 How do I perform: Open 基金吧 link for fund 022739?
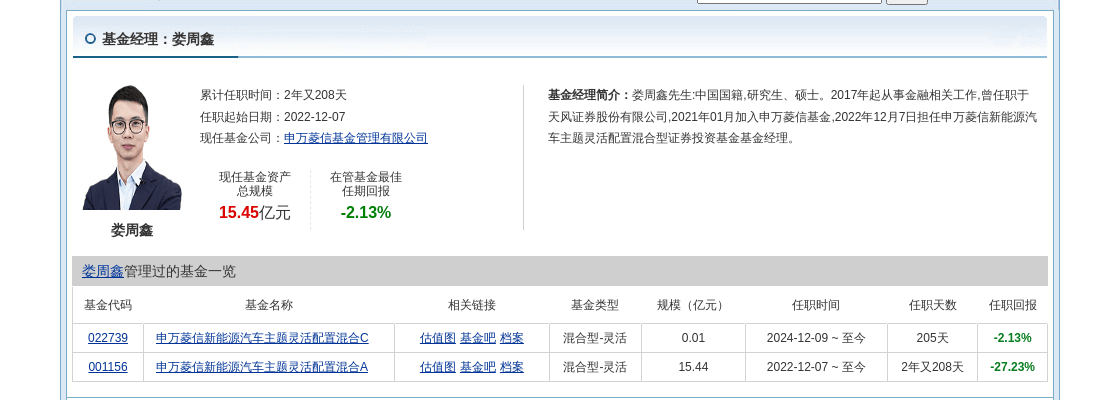point(478,338)
